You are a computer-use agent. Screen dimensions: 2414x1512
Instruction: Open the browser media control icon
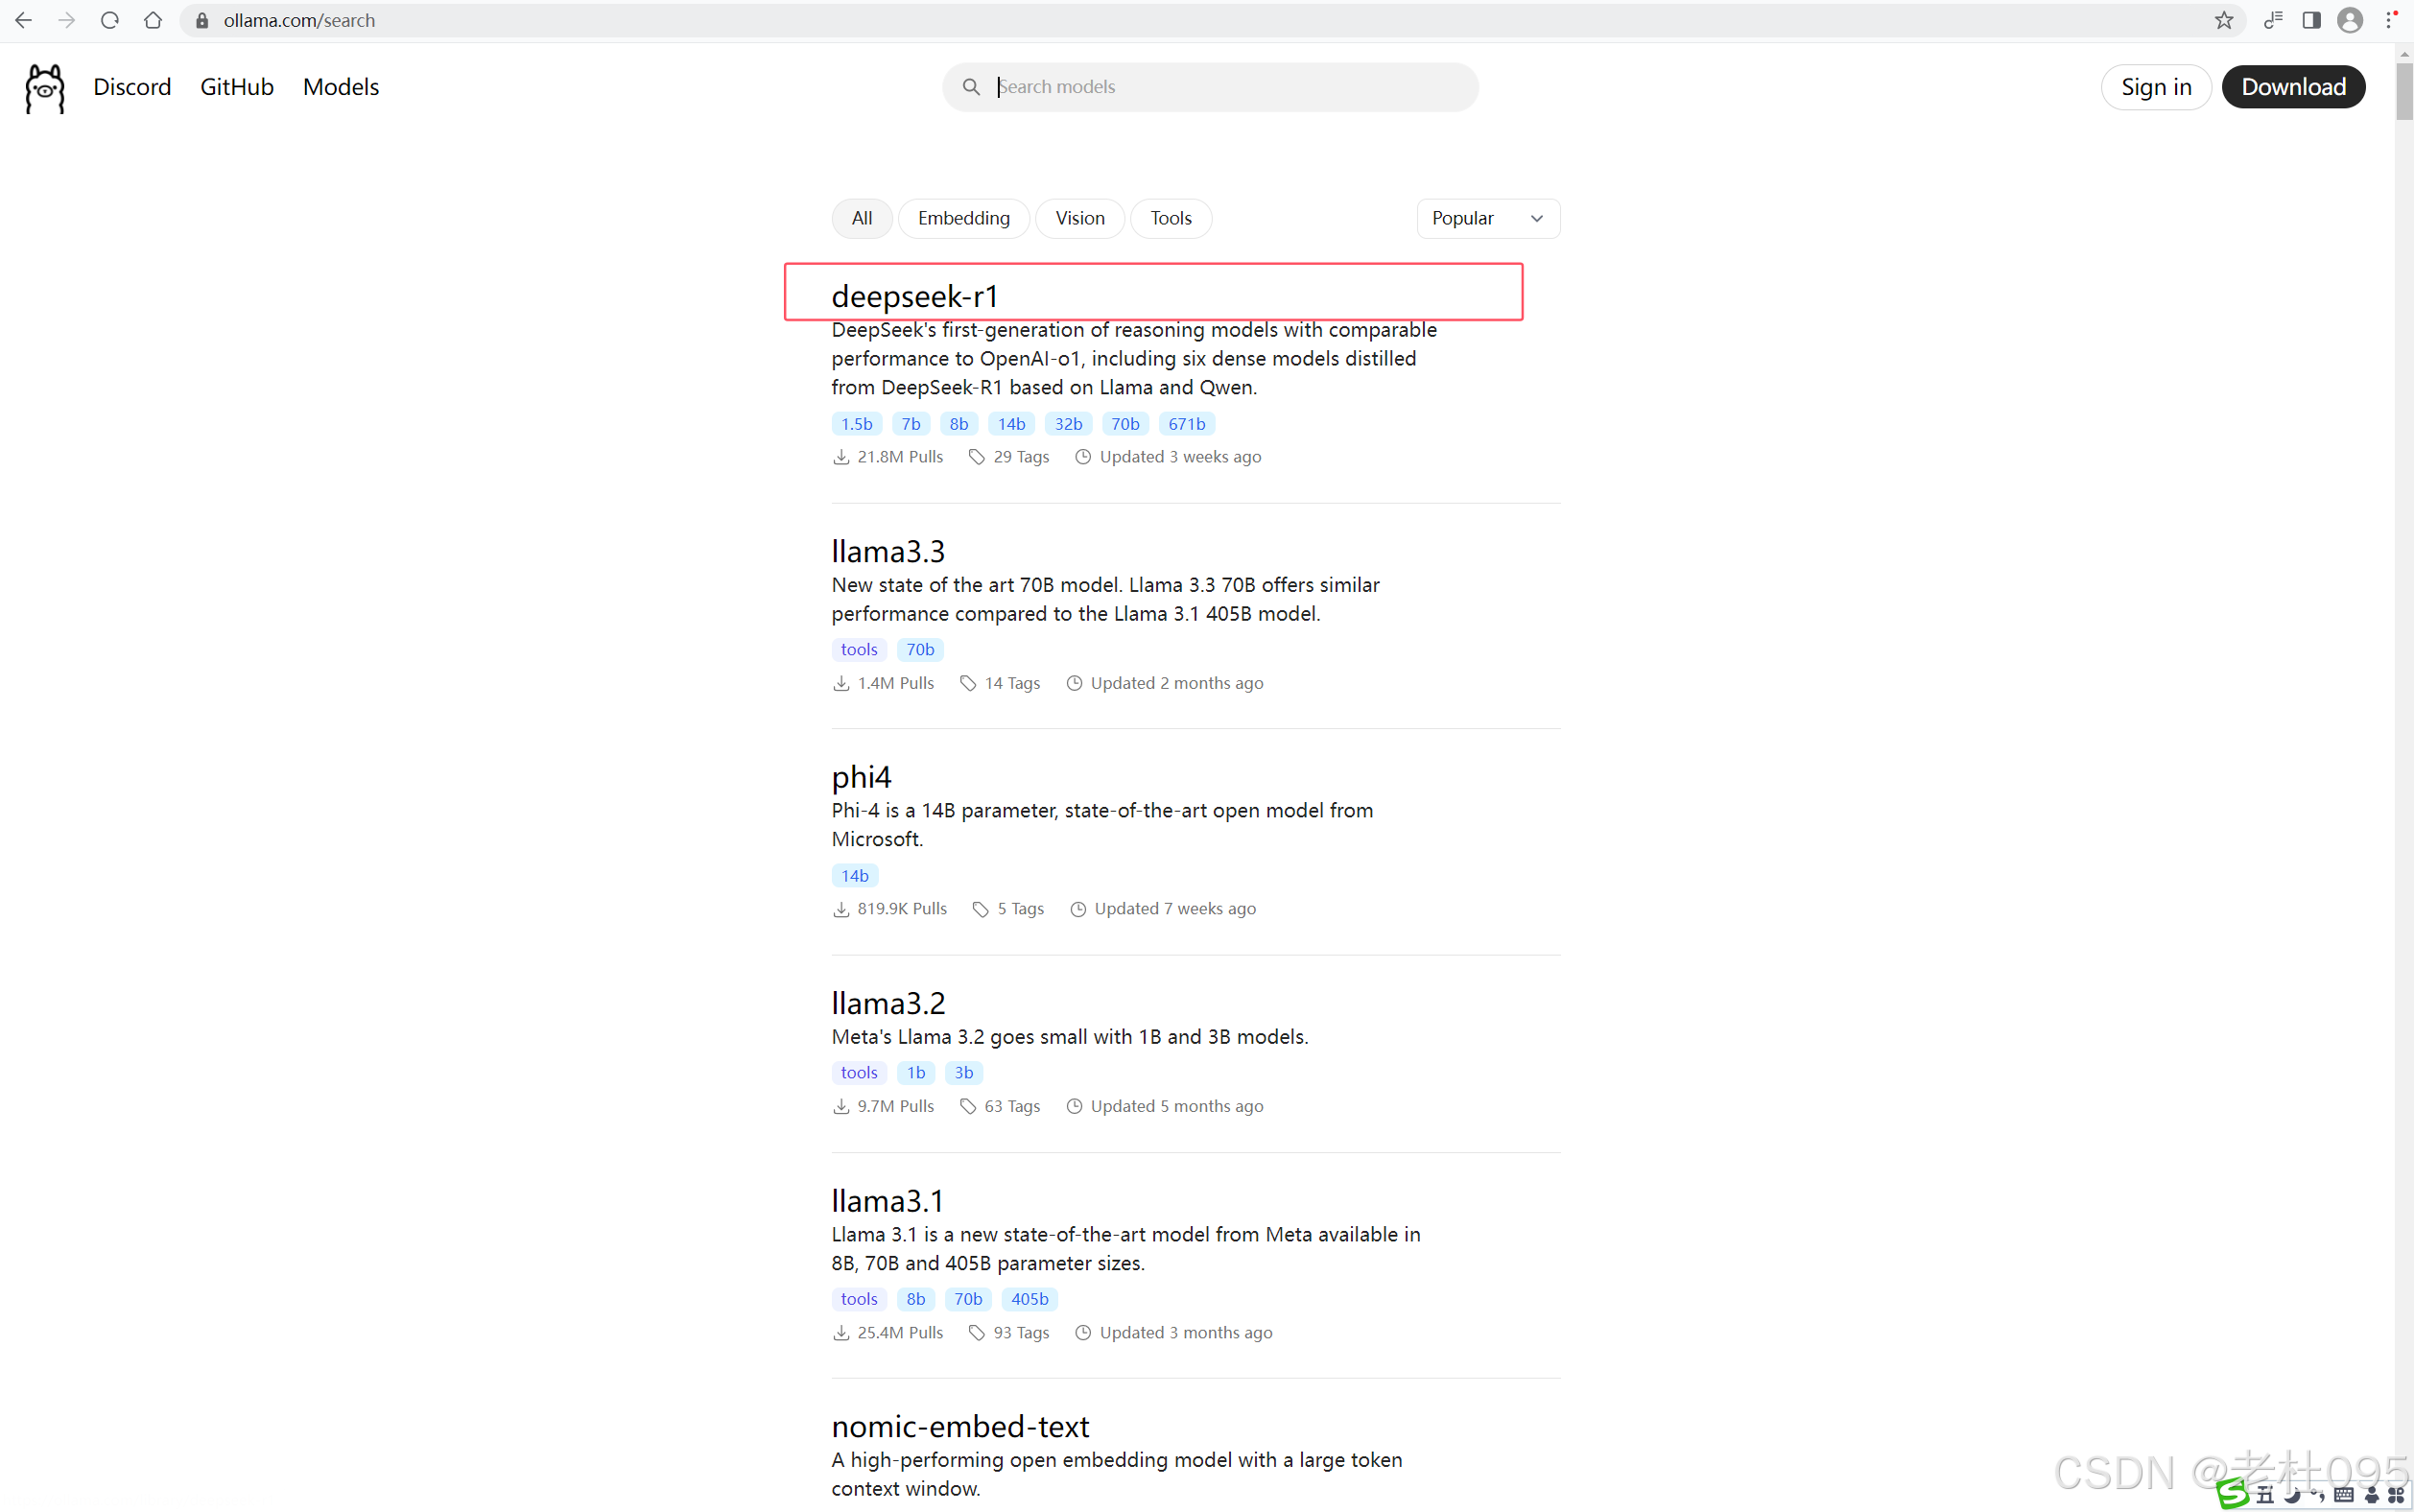point(2273,20)
